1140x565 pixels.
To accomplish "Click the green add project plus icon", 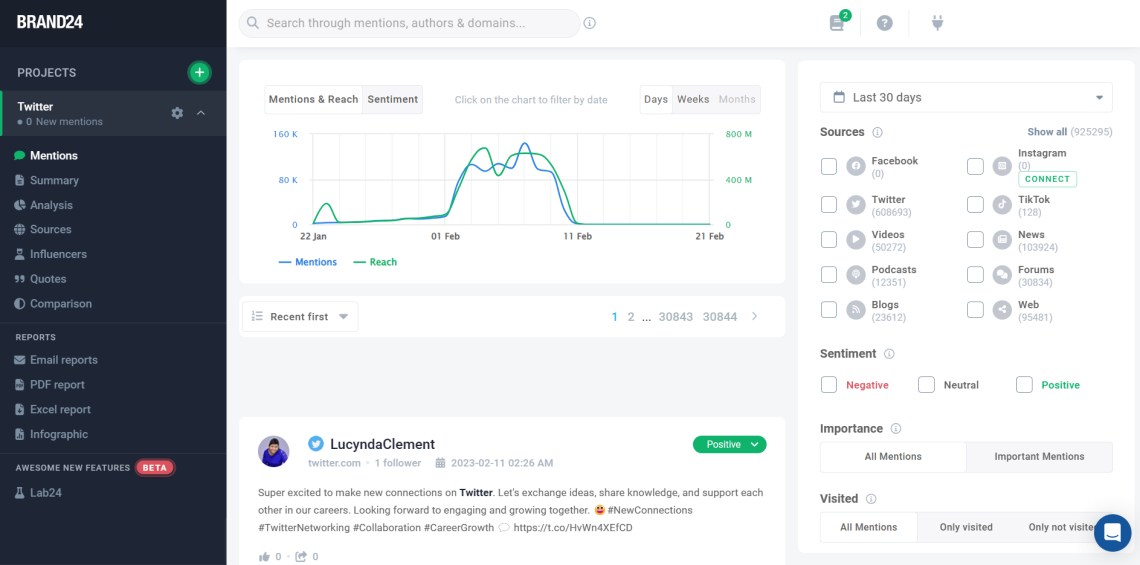I will 200,72.
